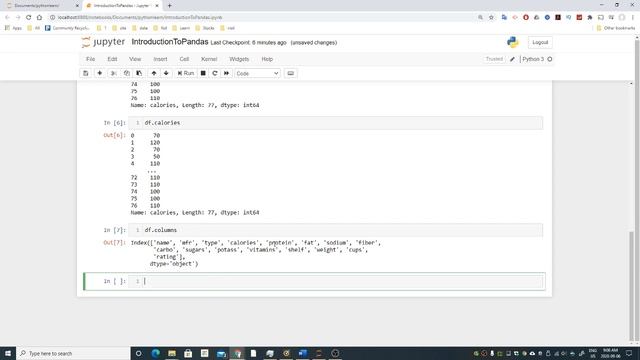Reload the browser page
Viewport: 640px width, 360px height.
pyautogui.click(x=29, y=17)
